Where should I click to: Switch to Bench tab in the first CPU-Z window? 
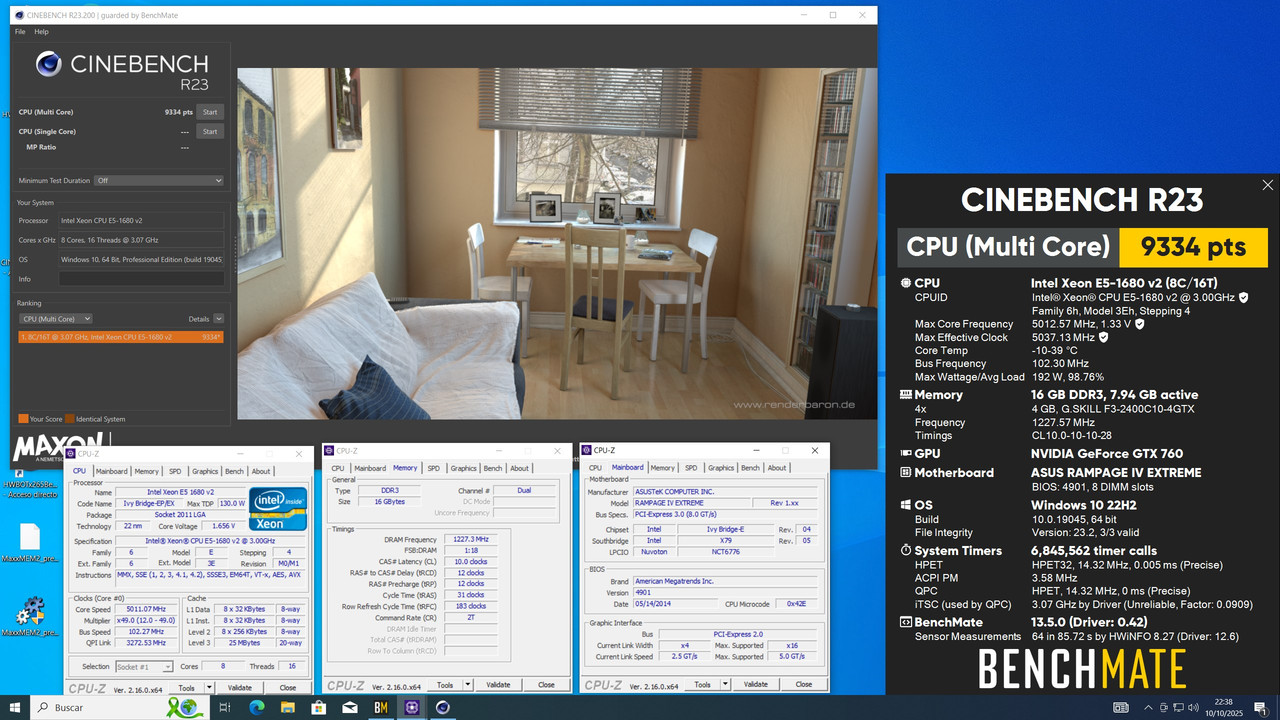point(234,471)
